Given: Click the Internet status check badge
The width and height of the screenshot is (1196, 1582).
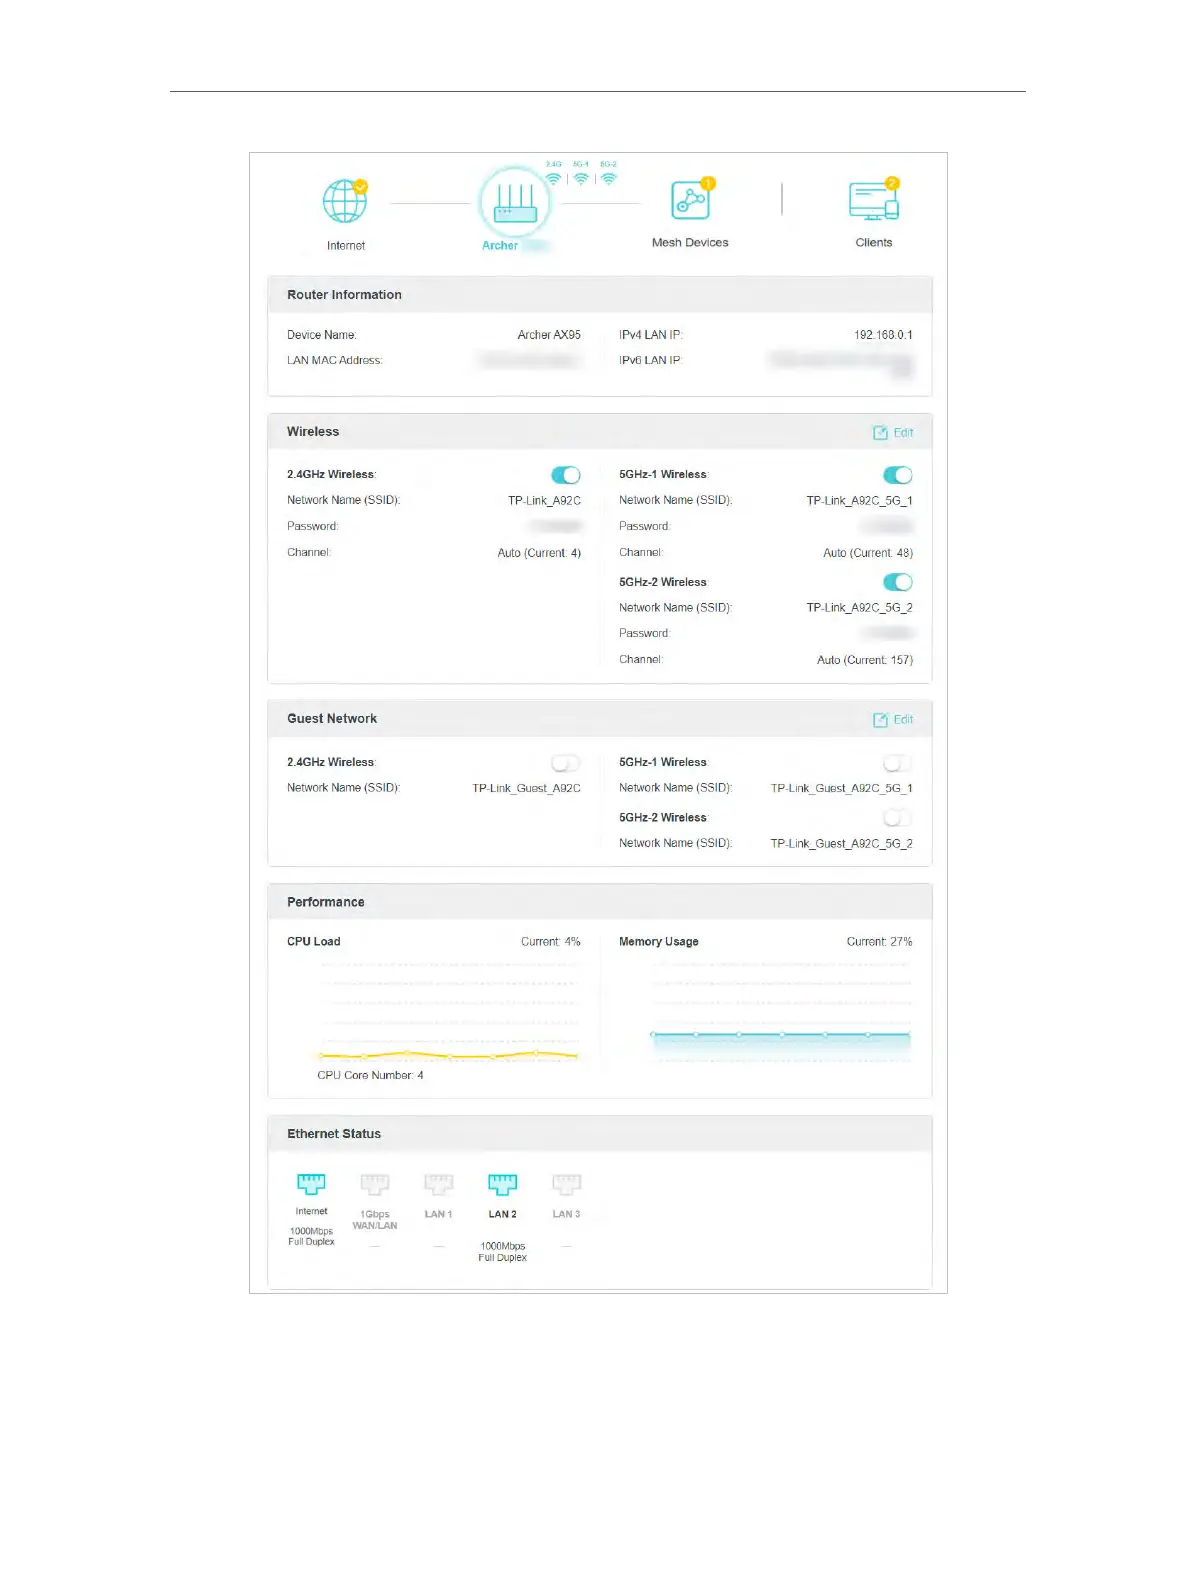Looking at the screenshot, I should (x=361, y=186).
